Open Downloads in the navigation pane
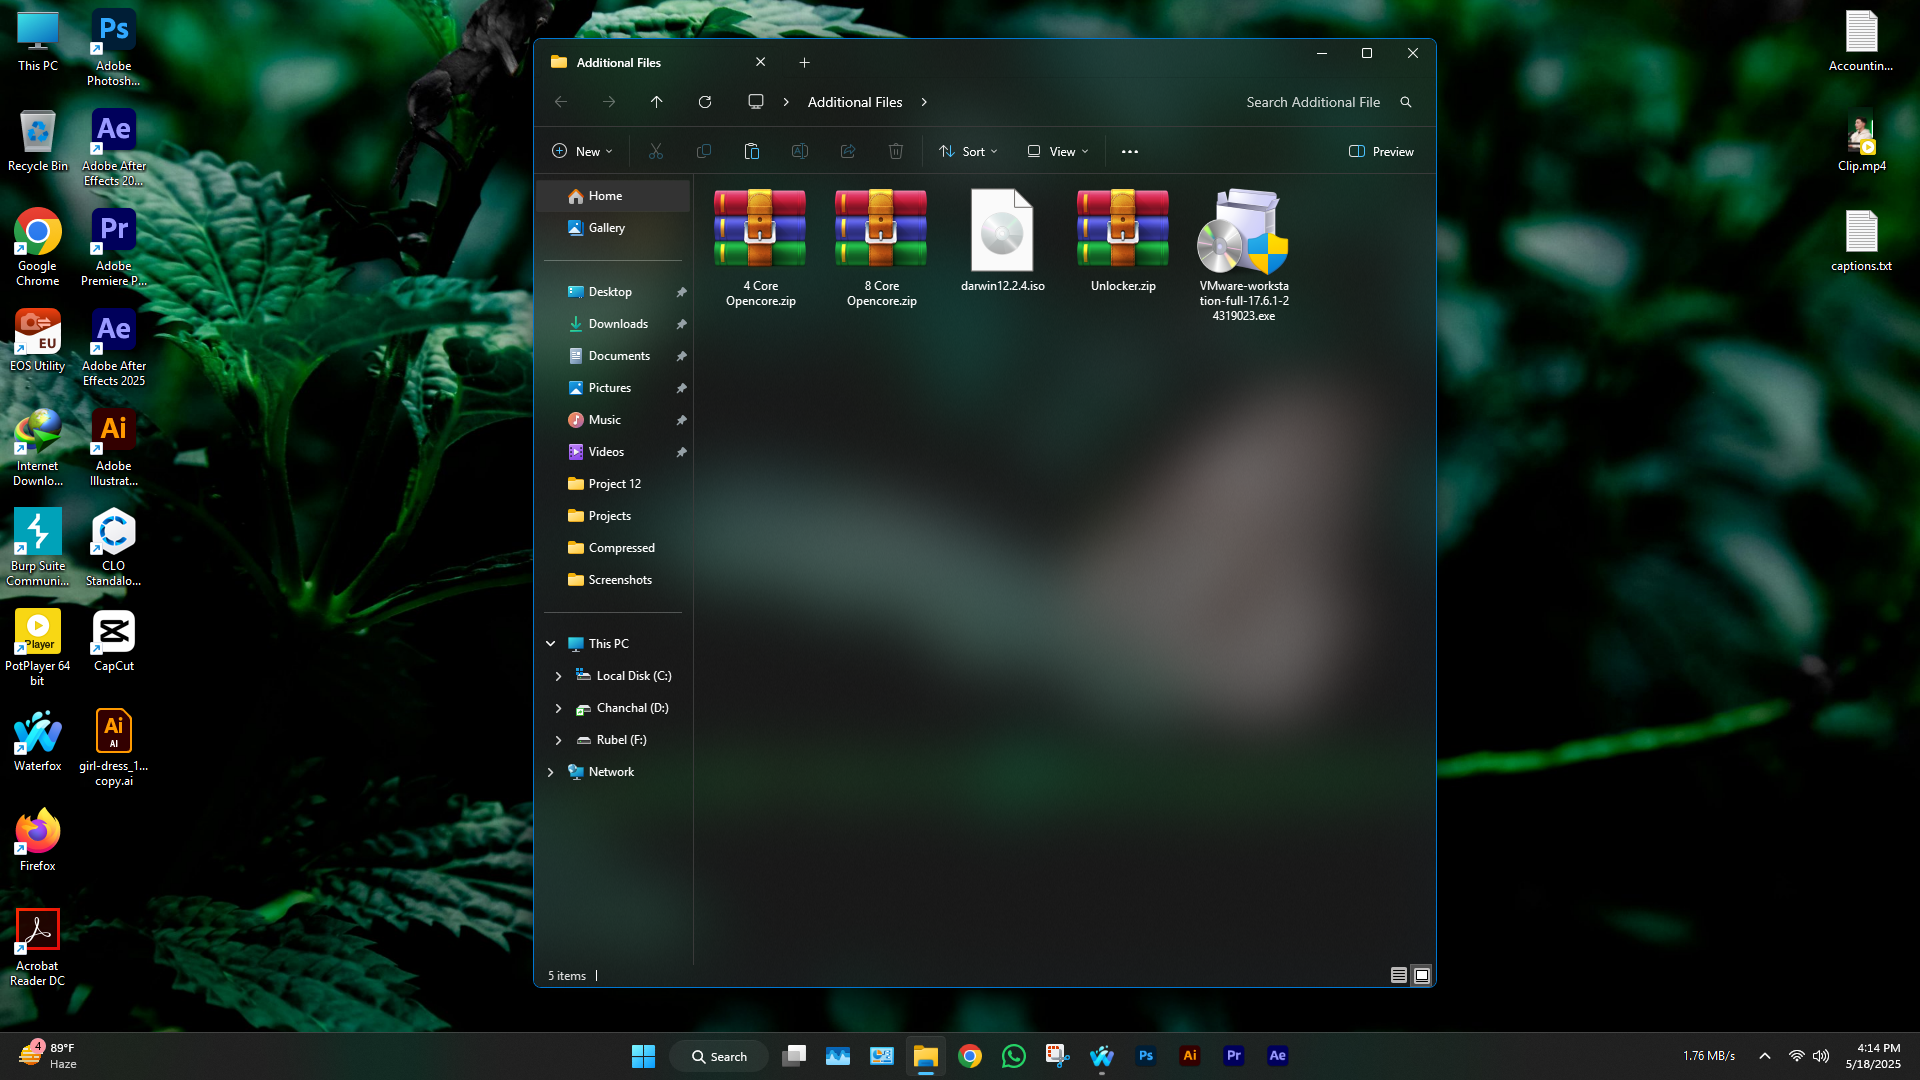 [618, 324]
